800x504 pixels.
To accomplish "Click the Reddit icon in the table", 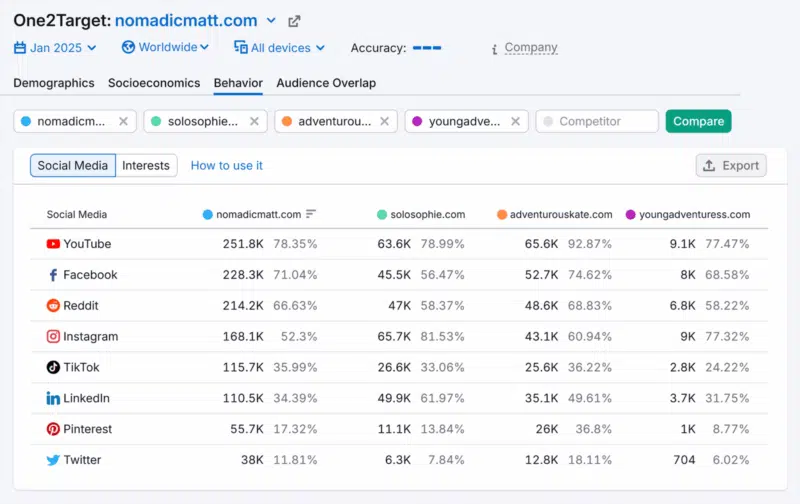I will click(x=53, y=306).
